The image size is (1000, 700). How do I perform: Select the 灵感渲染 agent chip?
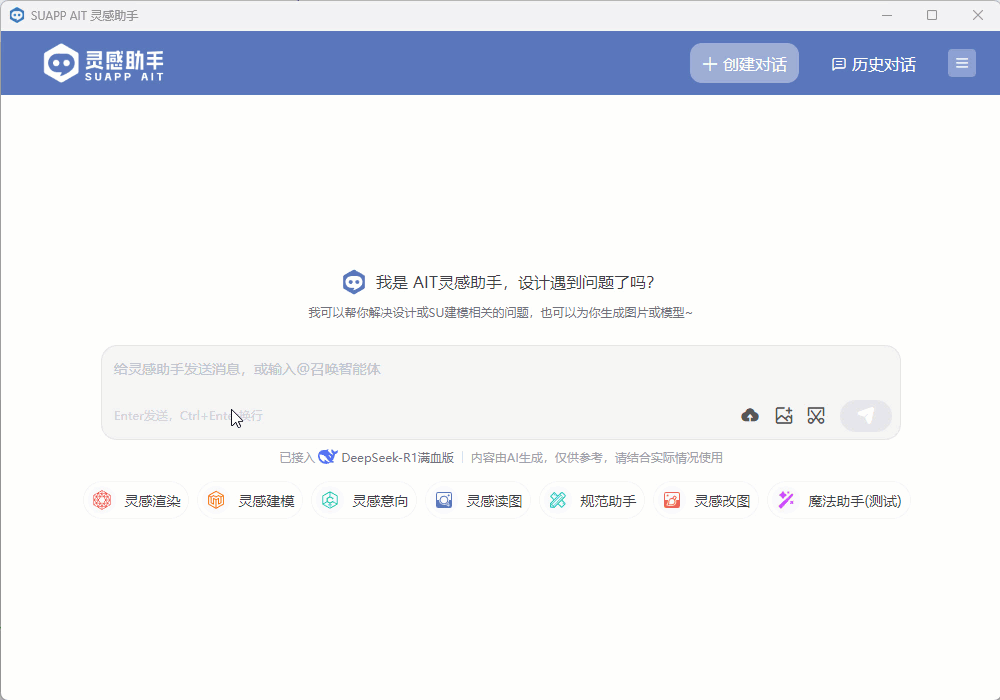[x=137, y=501]
